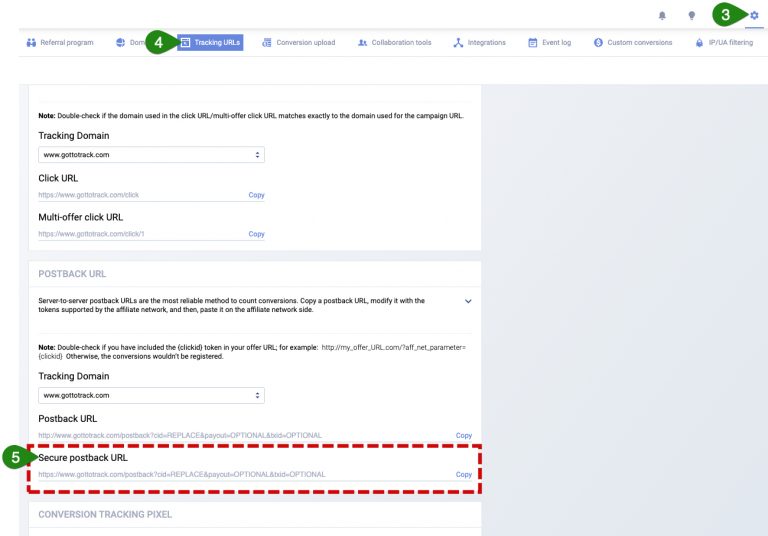Open the notifications bell icon

point(662,16)
